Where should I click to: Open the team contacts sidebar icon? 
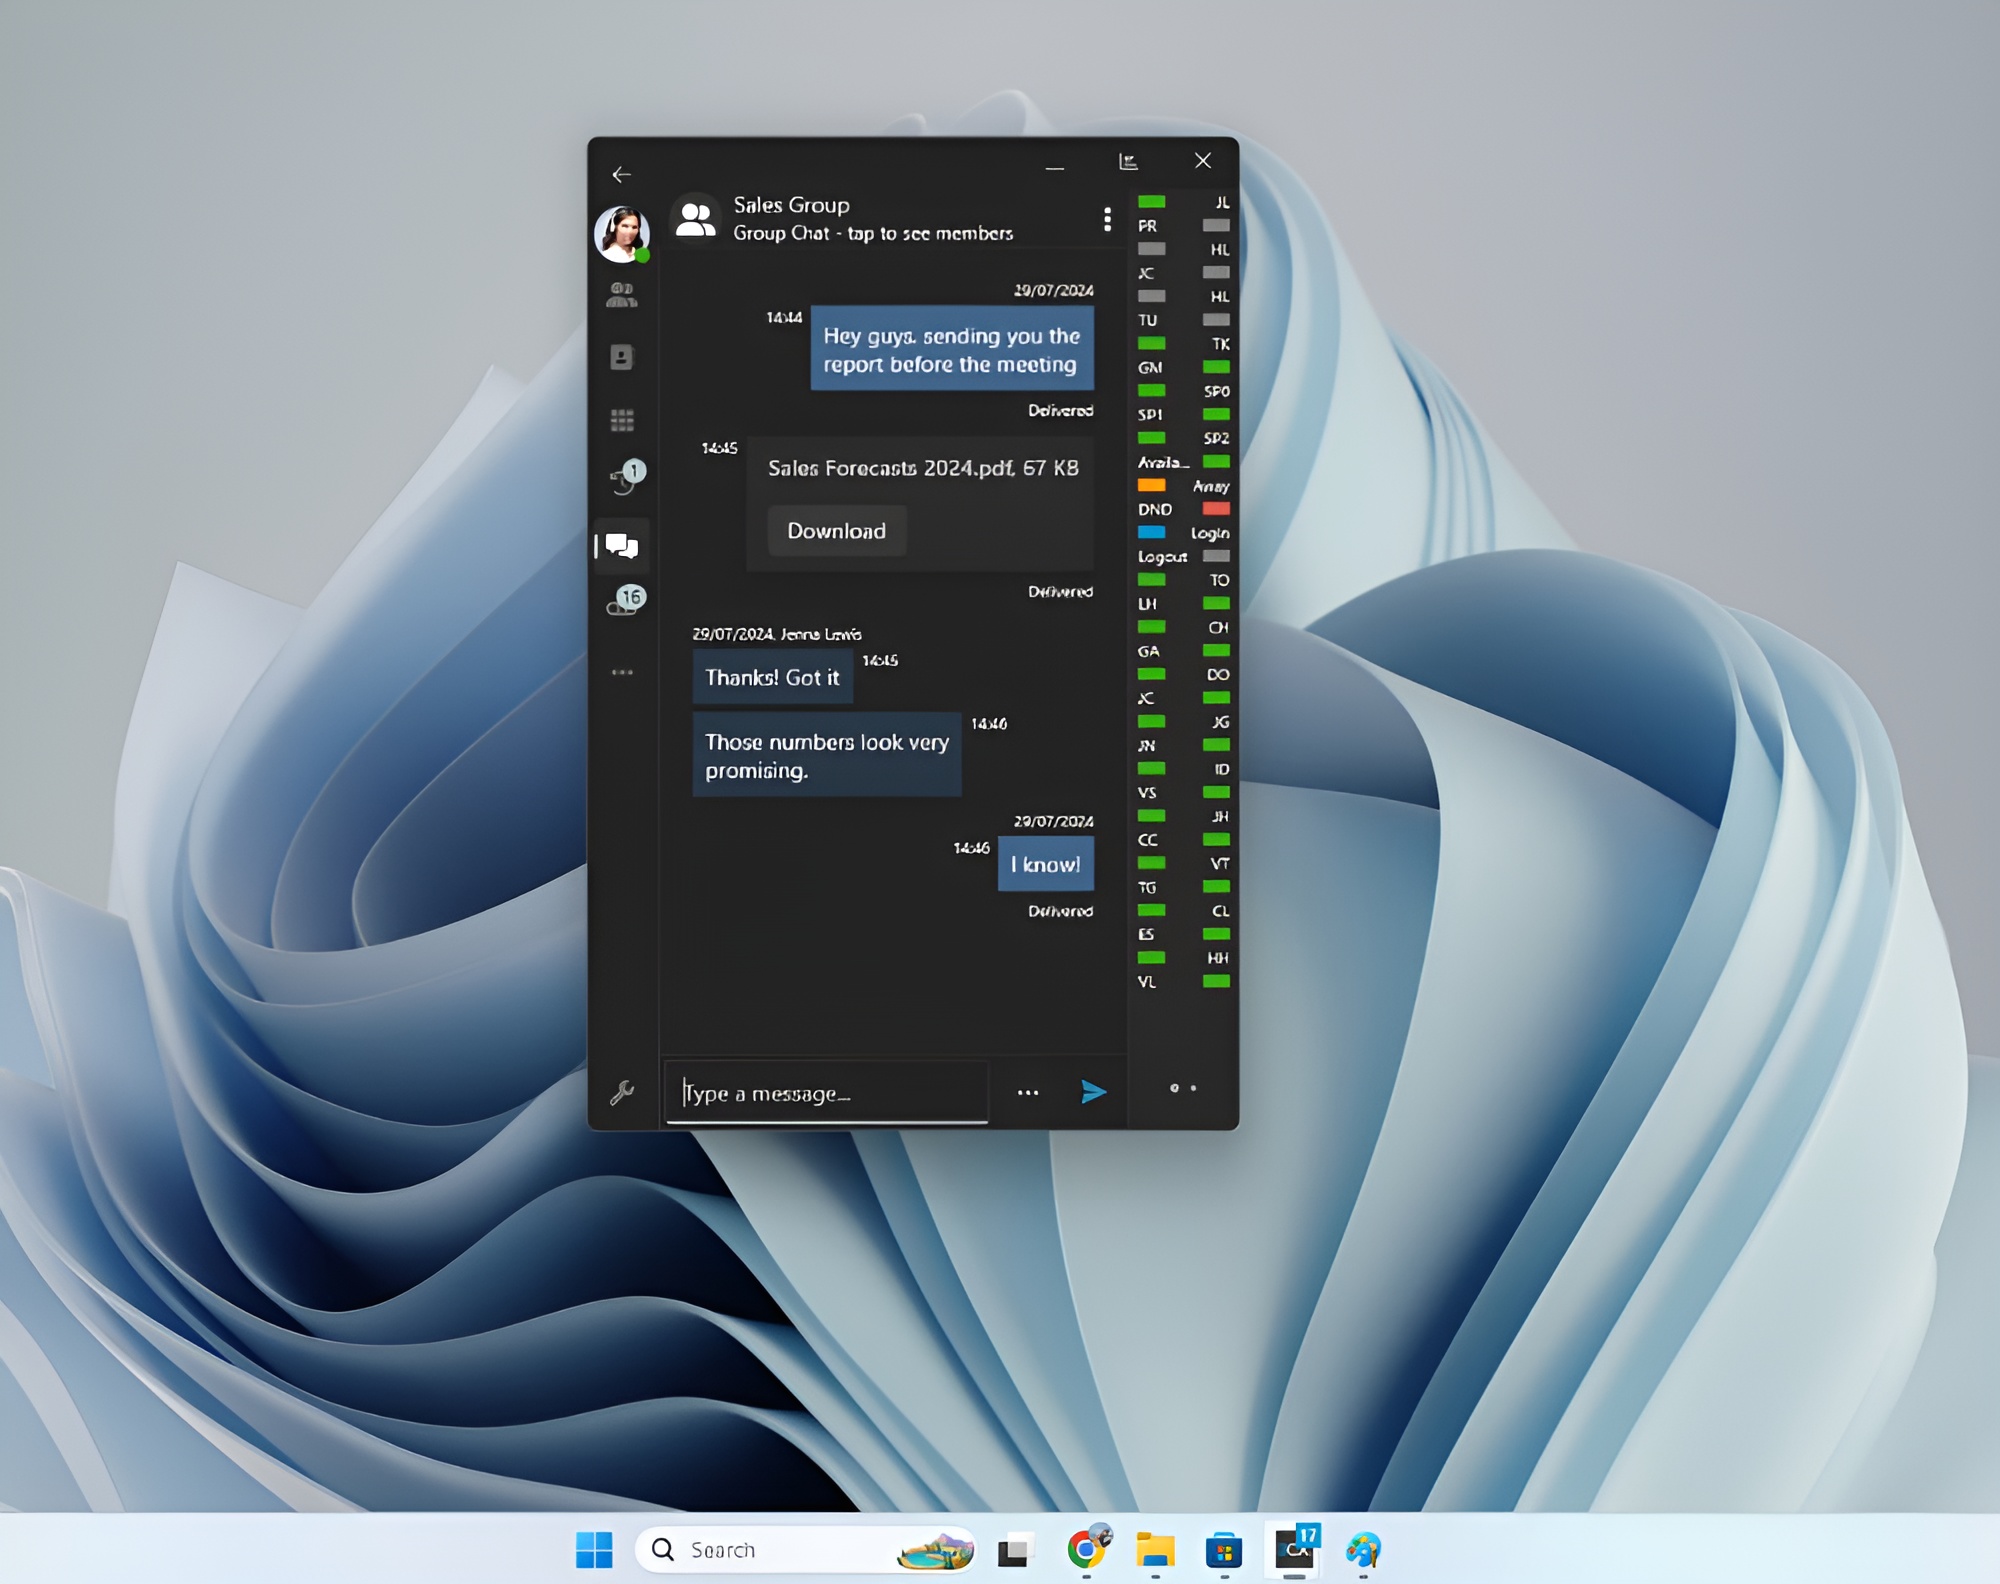(621, 294)
